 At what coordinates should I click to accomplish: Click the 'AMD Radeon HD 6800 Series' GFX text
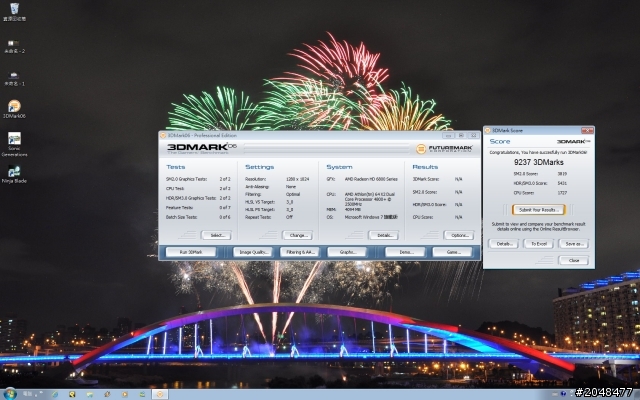coord(371,179)
